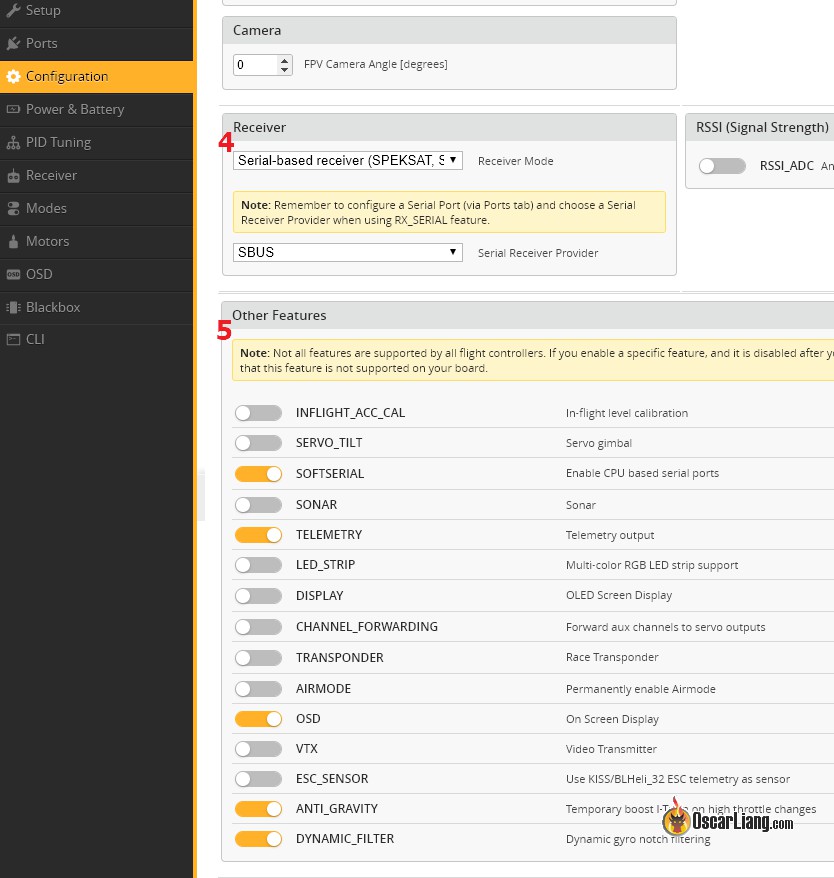
Task: Open the OSD tab
Action: click(40, 274)
